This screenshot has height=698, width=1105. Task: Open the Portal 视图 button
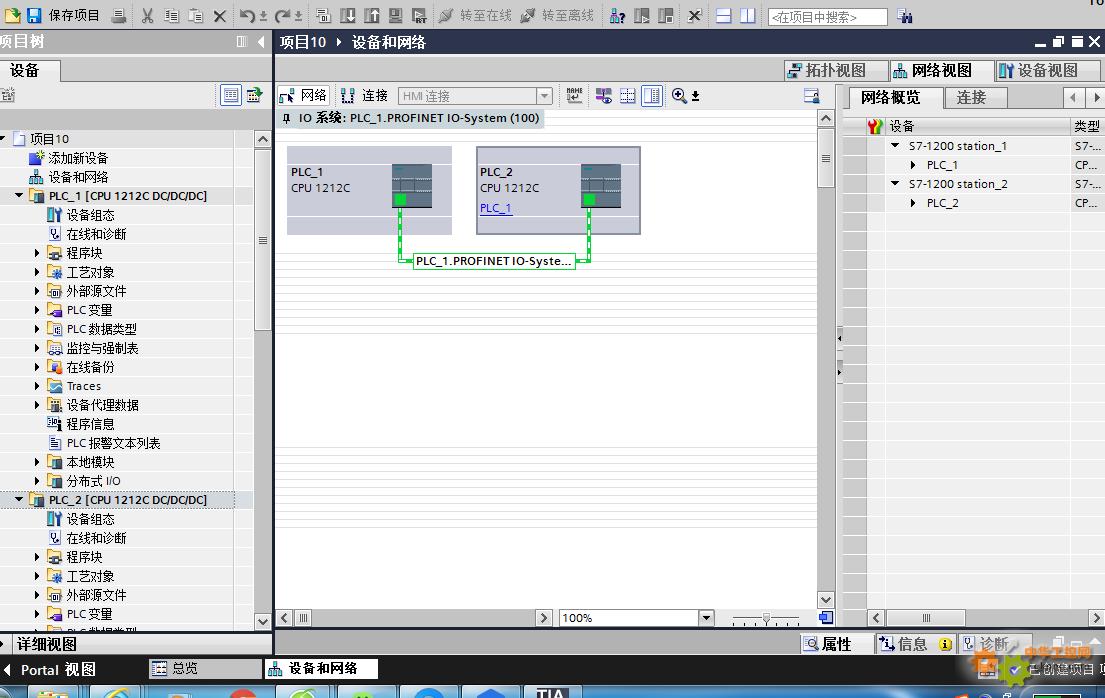[51, 669]
